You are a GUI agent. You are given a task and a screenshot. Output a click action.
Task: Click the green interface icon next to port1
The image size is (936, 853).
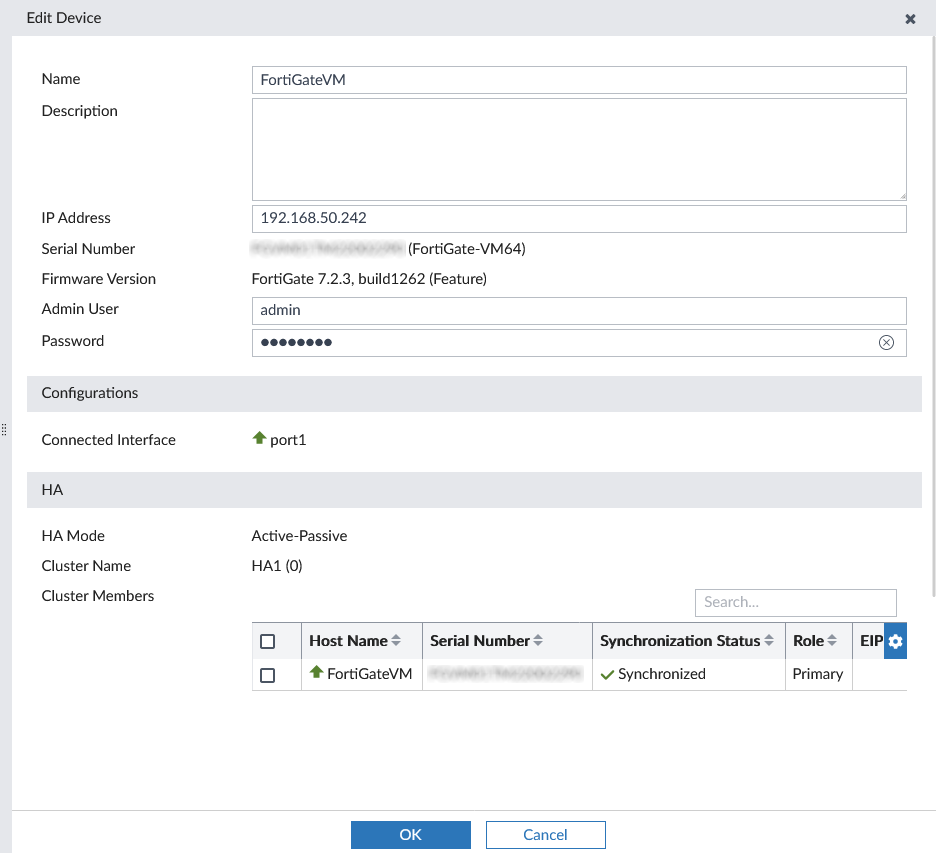258,439
